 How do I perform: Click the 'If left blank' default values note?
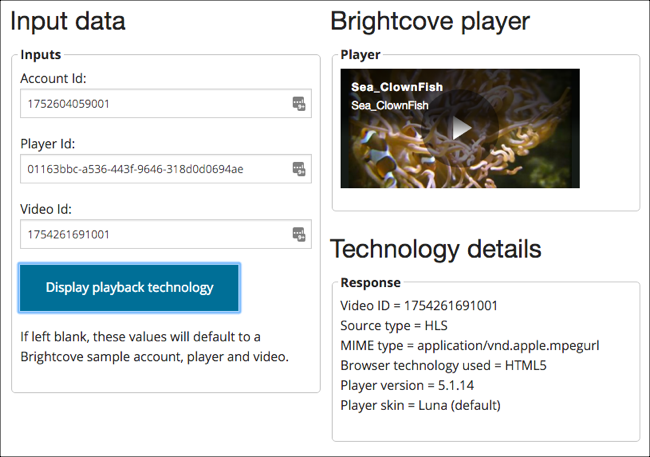(154, 346)
